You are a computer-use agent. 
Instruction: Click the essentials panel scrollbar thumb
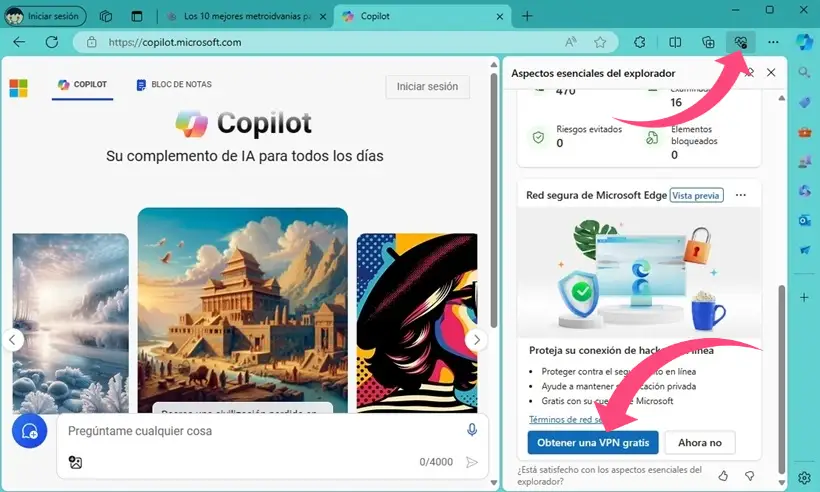pos(782,379)
